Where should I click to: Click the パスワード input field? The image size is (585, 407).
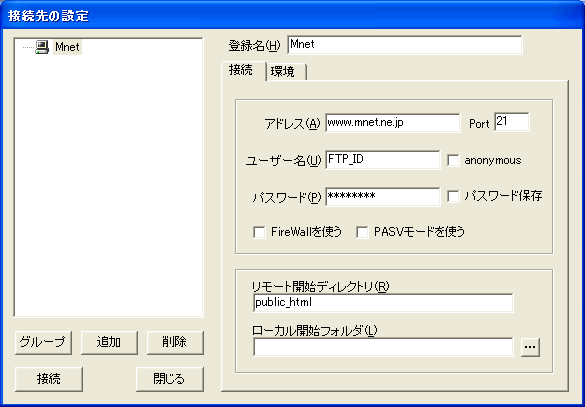pyautogui.click(x=383, y=197)
